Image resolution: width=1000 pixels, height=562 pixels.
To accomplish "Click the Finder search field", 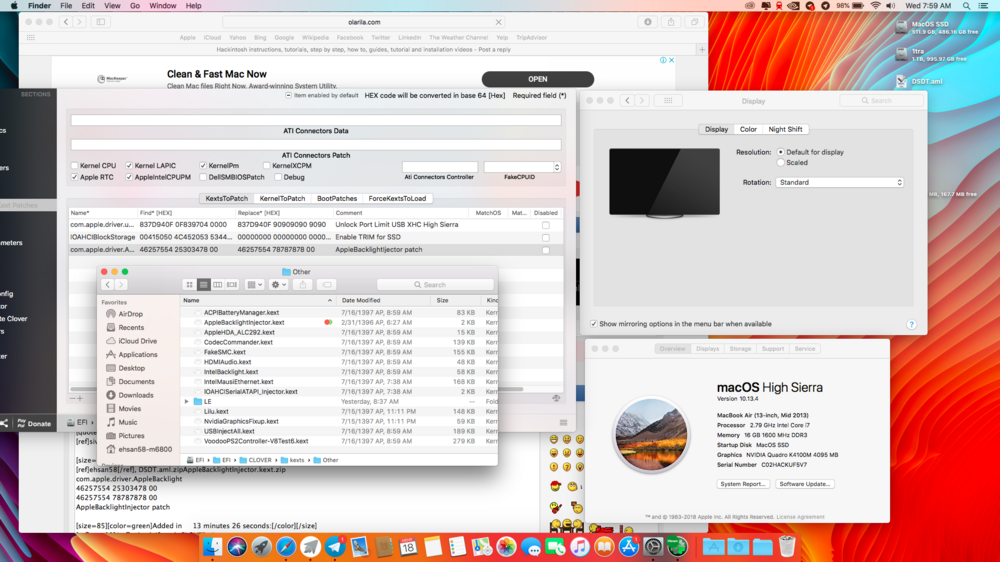I will click(x=435, y=285).
